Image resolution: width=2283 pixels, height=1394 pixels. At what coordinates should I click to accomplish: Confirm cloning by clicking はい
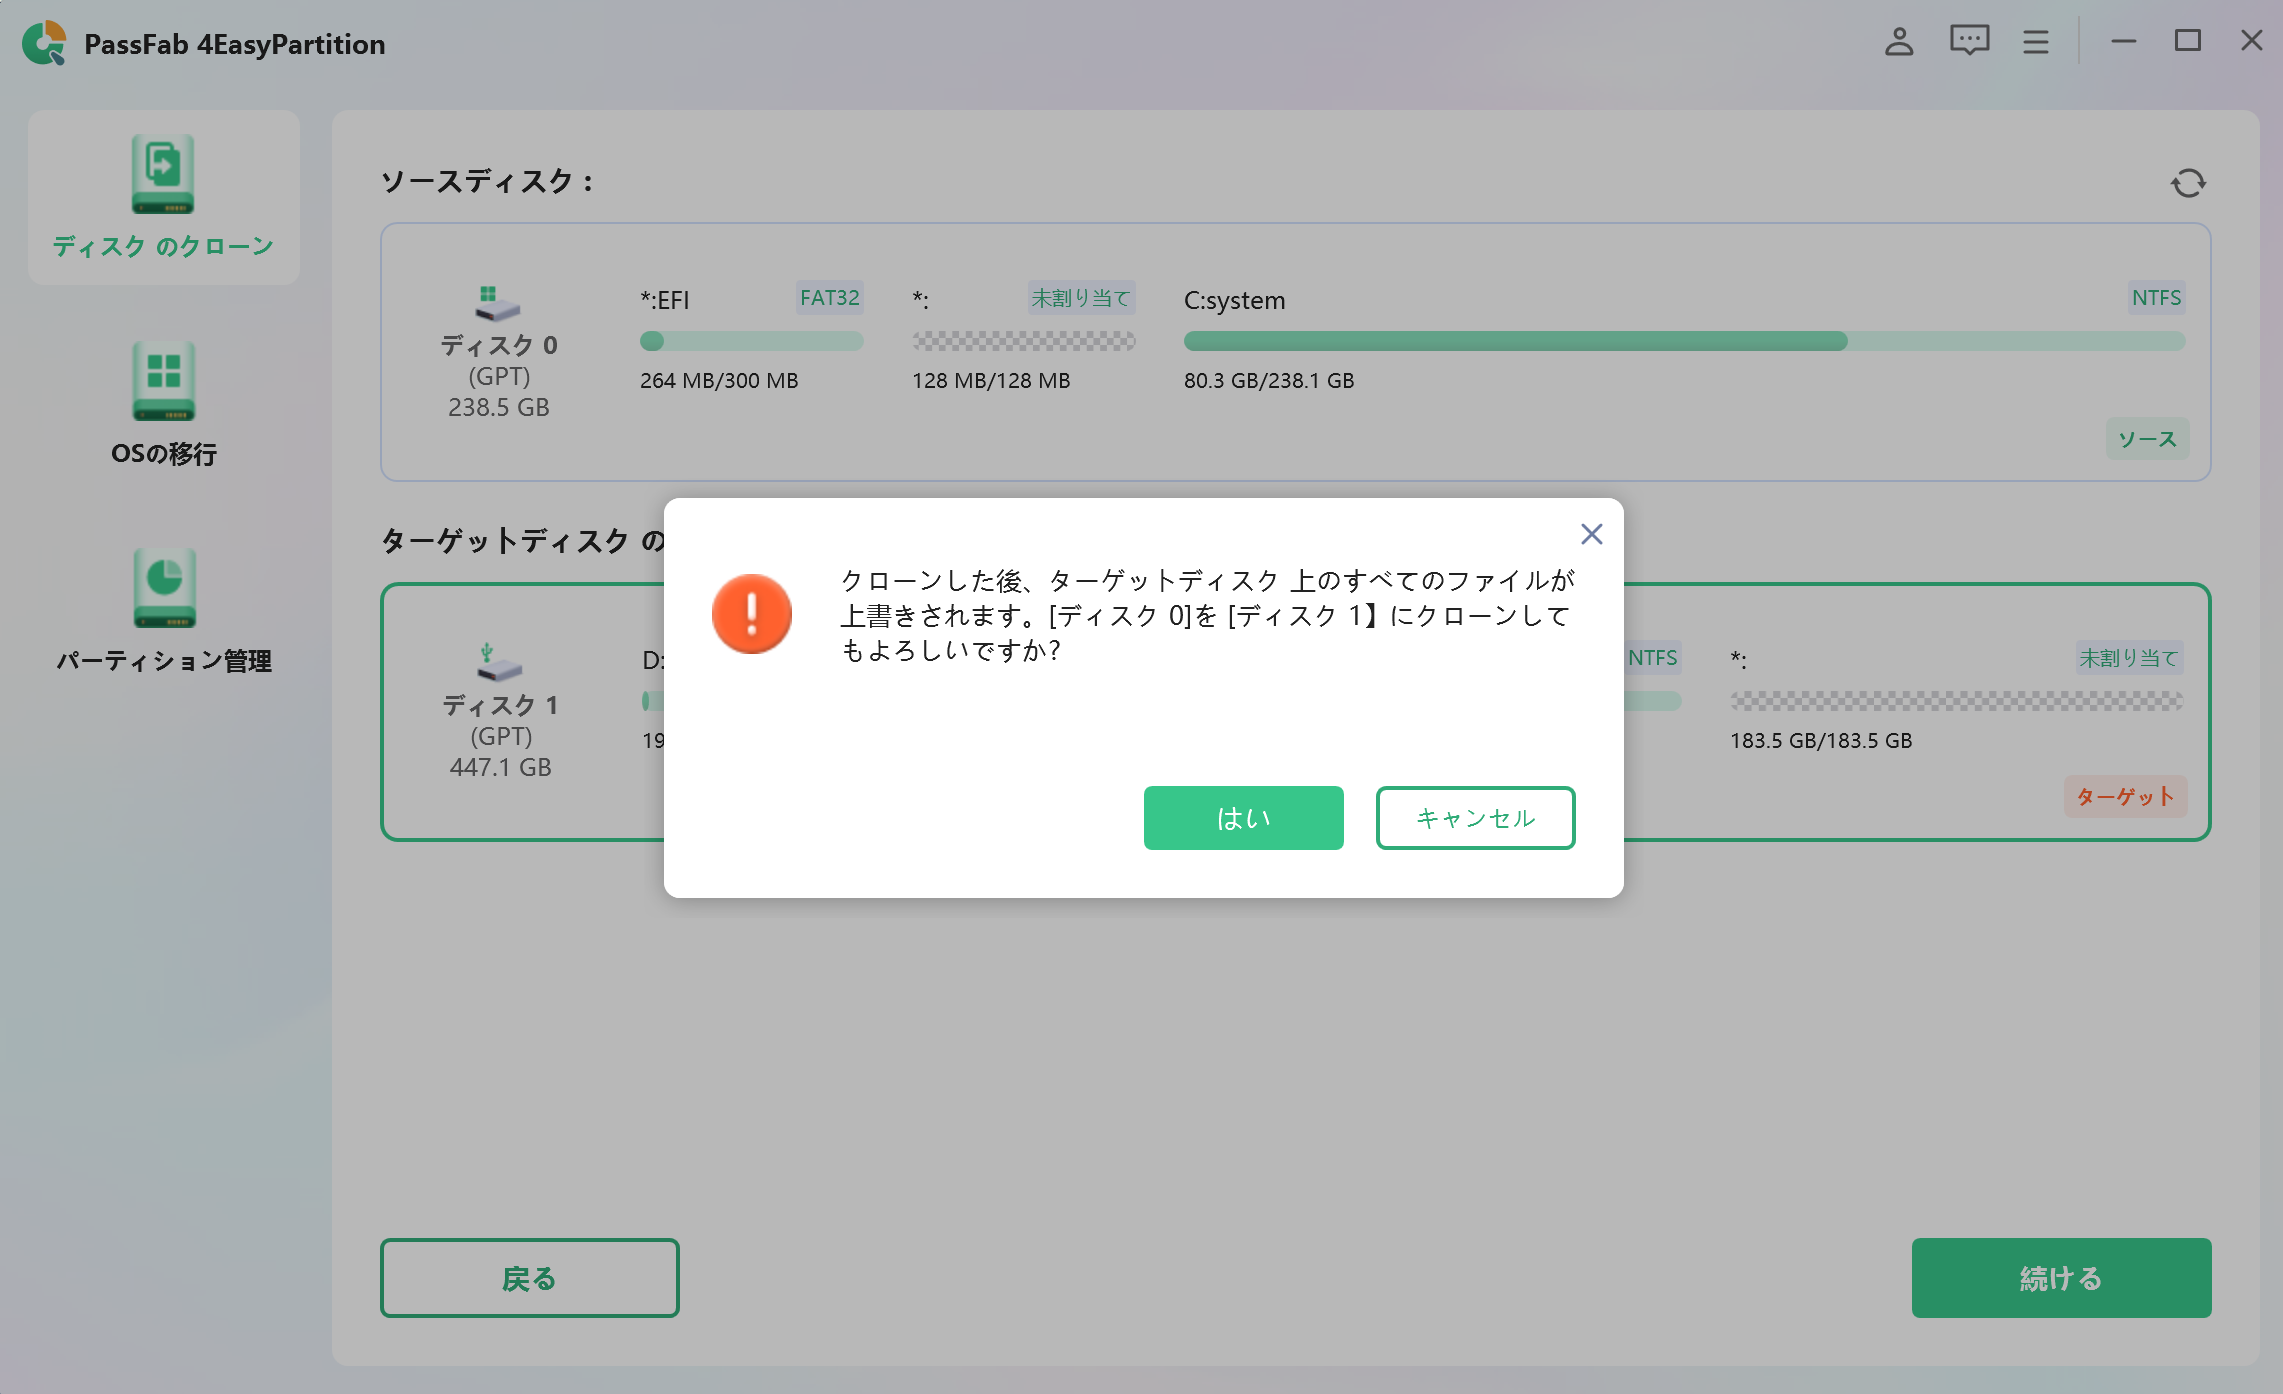(1243, 818)
